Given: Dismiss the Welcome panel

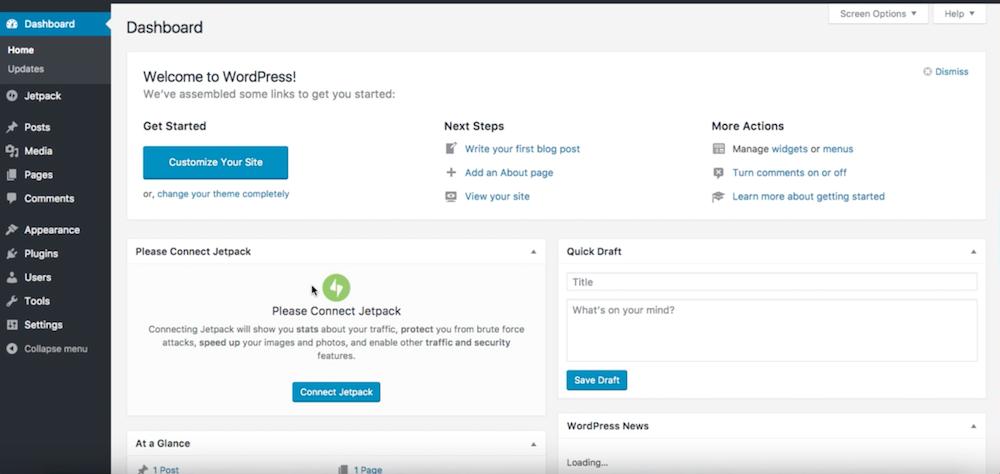Looking at the screenshot, I should pos(946,71).
